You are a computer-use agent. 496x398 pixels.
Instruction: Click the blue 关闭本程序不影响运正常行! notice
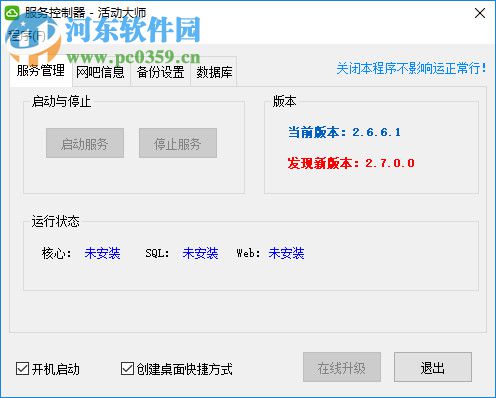tap(411, 69)
